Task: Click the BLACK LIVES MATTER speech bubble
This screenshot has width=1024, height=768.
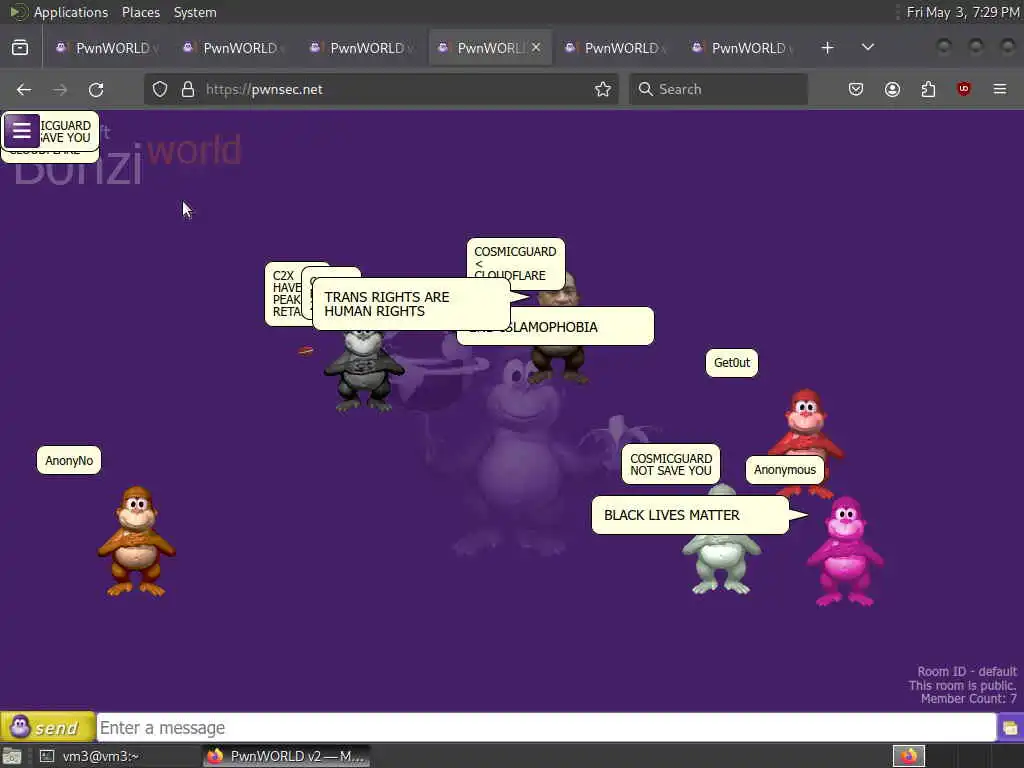Action: 690,515
